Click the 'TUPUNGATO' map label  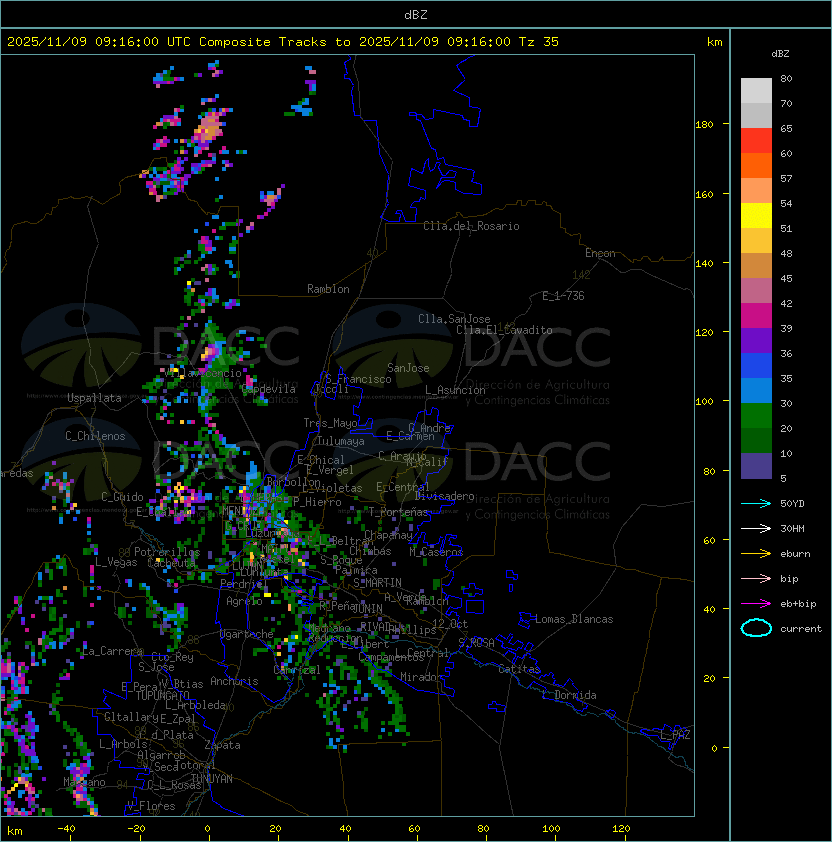point(162,696)
